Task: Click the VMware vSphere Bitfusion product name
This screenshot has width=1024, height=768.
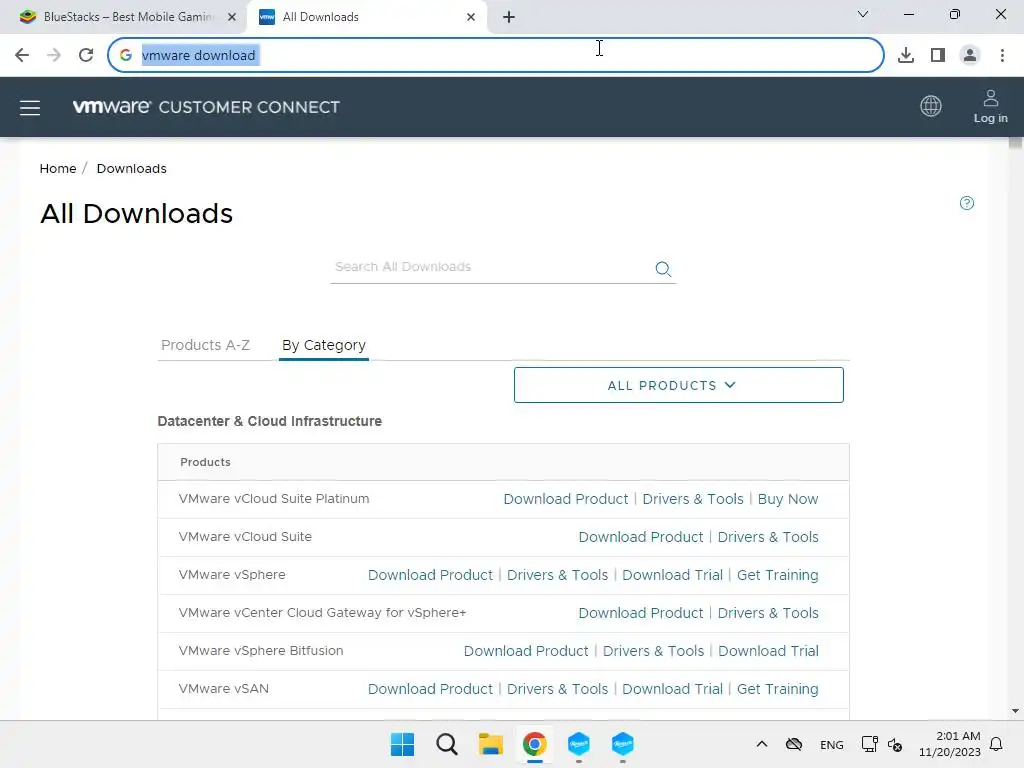Action: point(261,650)
